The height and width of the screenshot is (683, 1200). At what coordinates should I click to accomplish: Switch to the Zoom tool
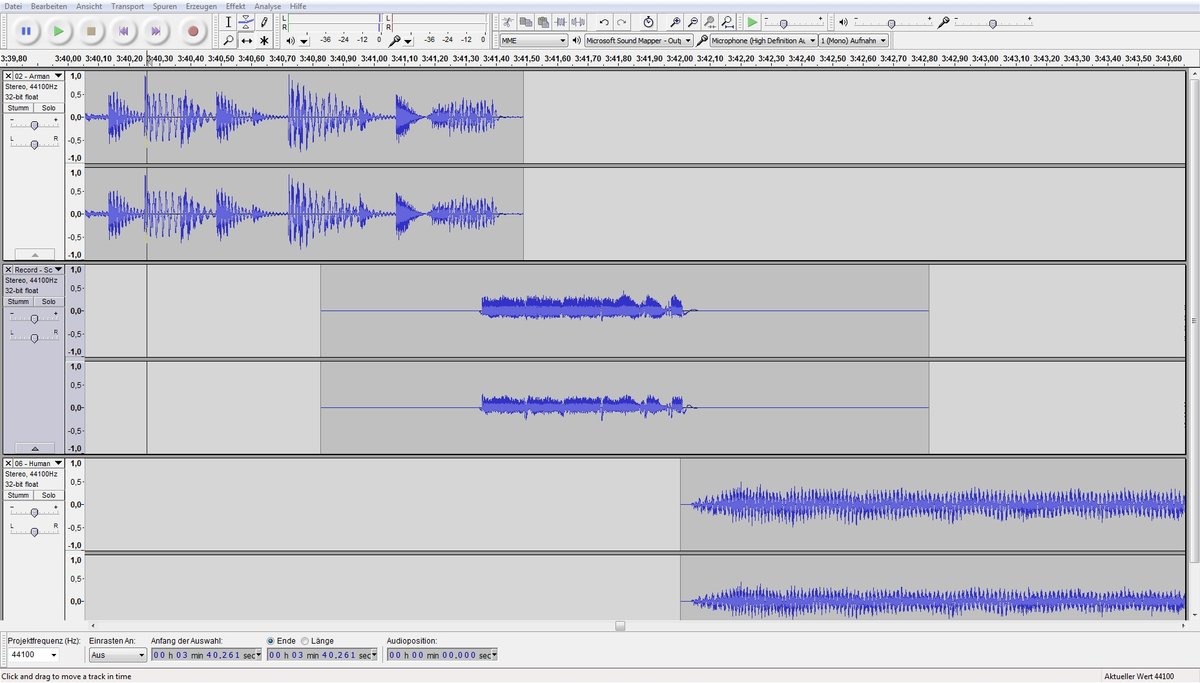coord(229,39)
